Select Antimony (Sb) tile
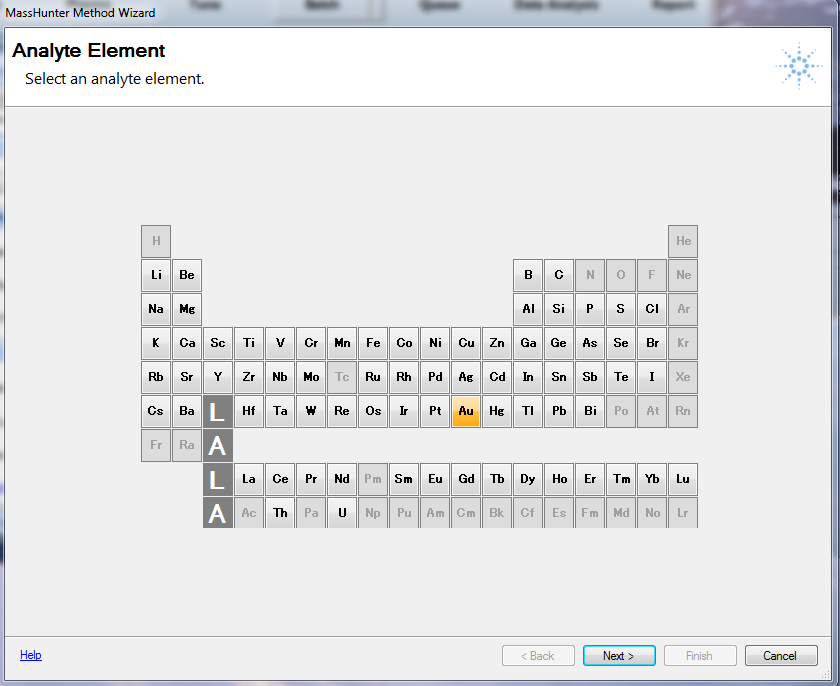This screenshot has height=686, width=840. click(x=590, y=377)
